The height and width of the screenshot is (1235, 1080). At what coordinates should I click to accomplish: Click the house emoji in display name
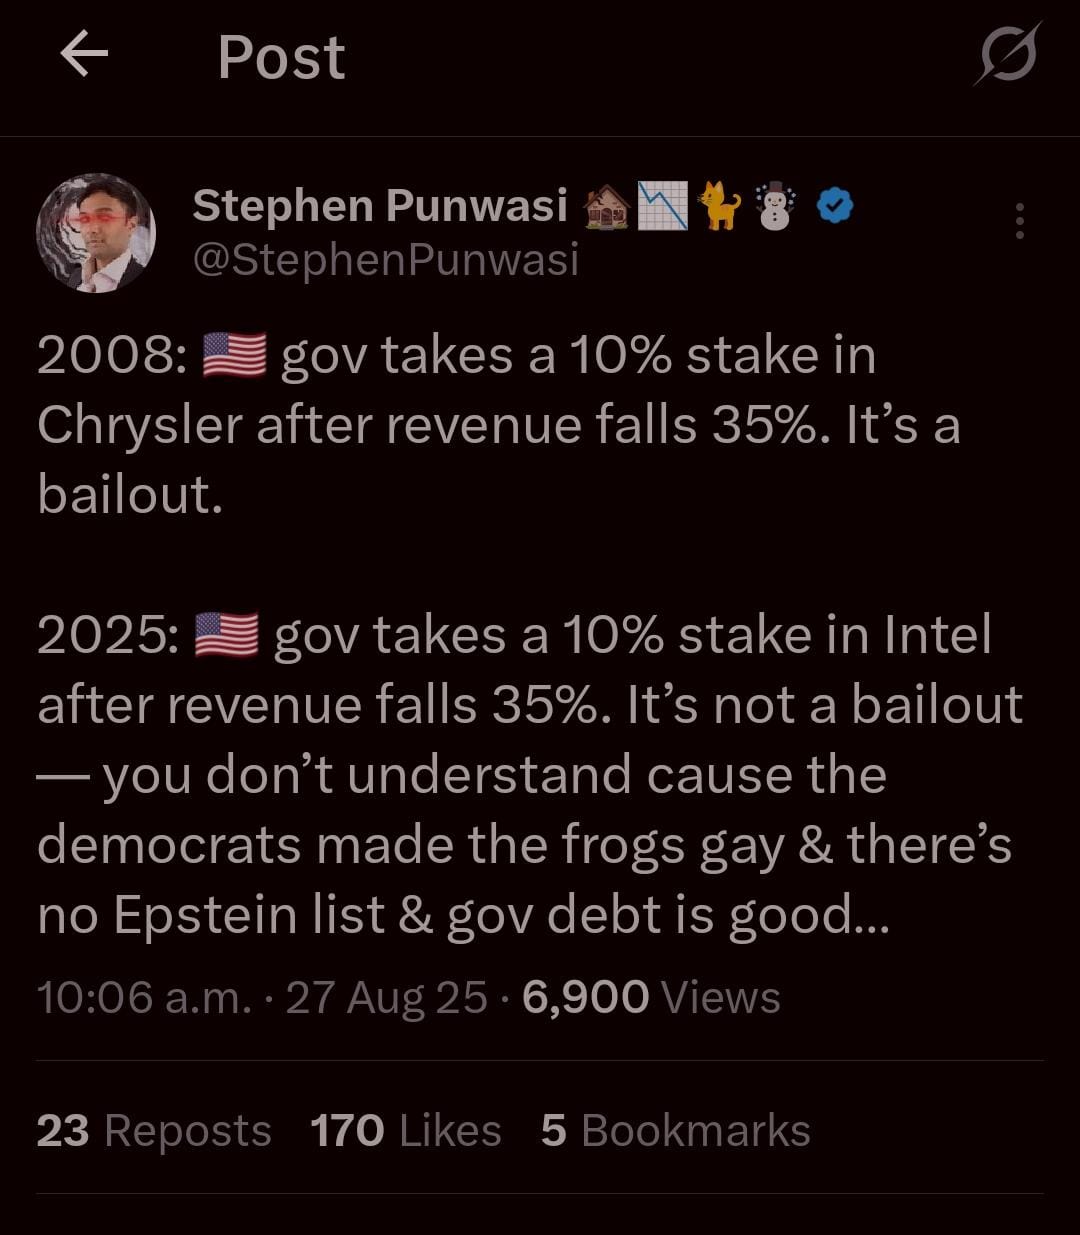(x=607, y=206)
